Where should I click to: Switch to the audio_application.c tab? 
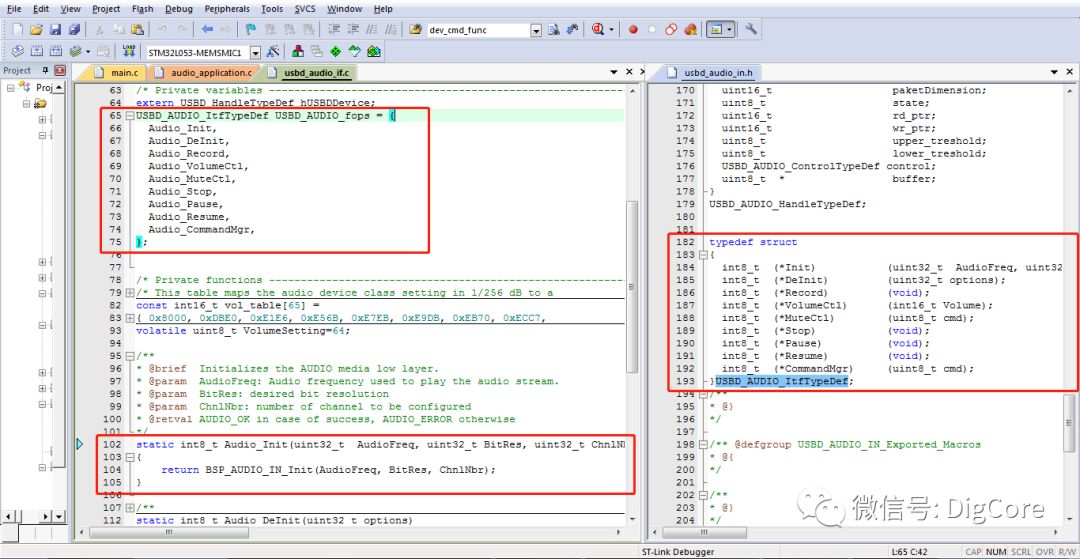point(205,72)
